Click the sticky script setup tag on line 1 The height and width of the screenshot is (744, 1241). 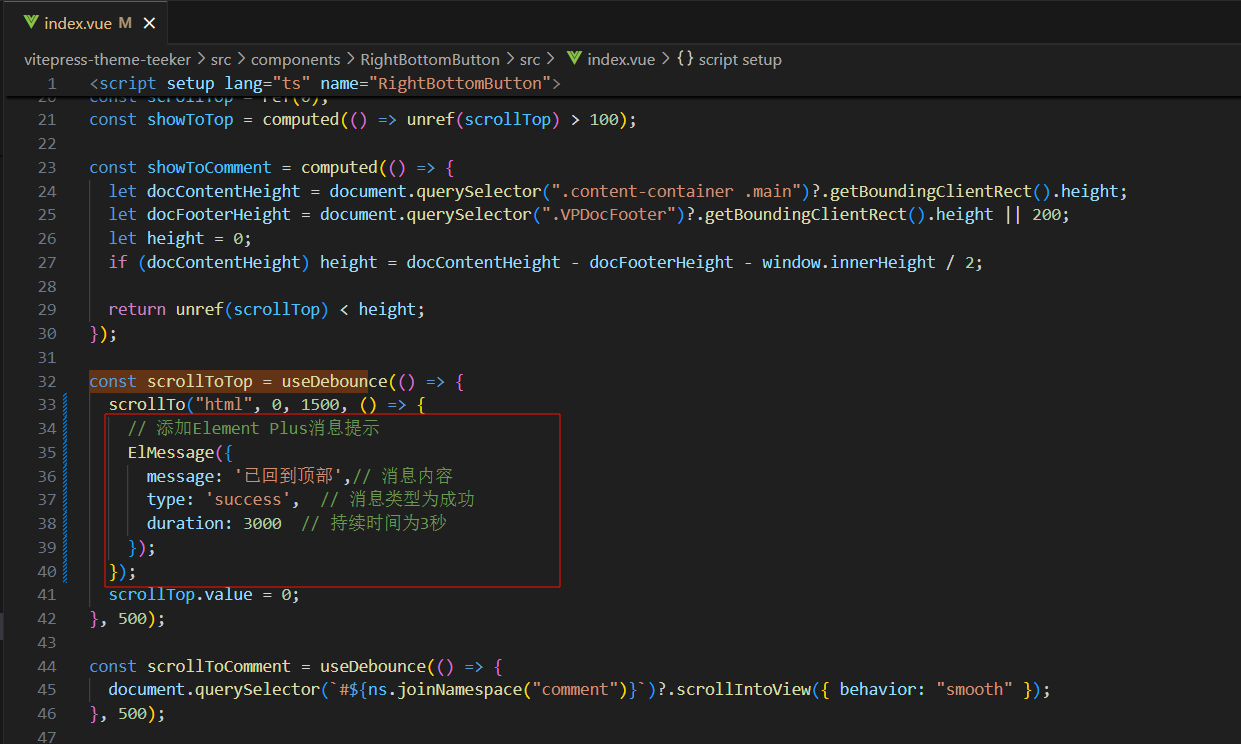pyautogui.click(x=325, y=83)
